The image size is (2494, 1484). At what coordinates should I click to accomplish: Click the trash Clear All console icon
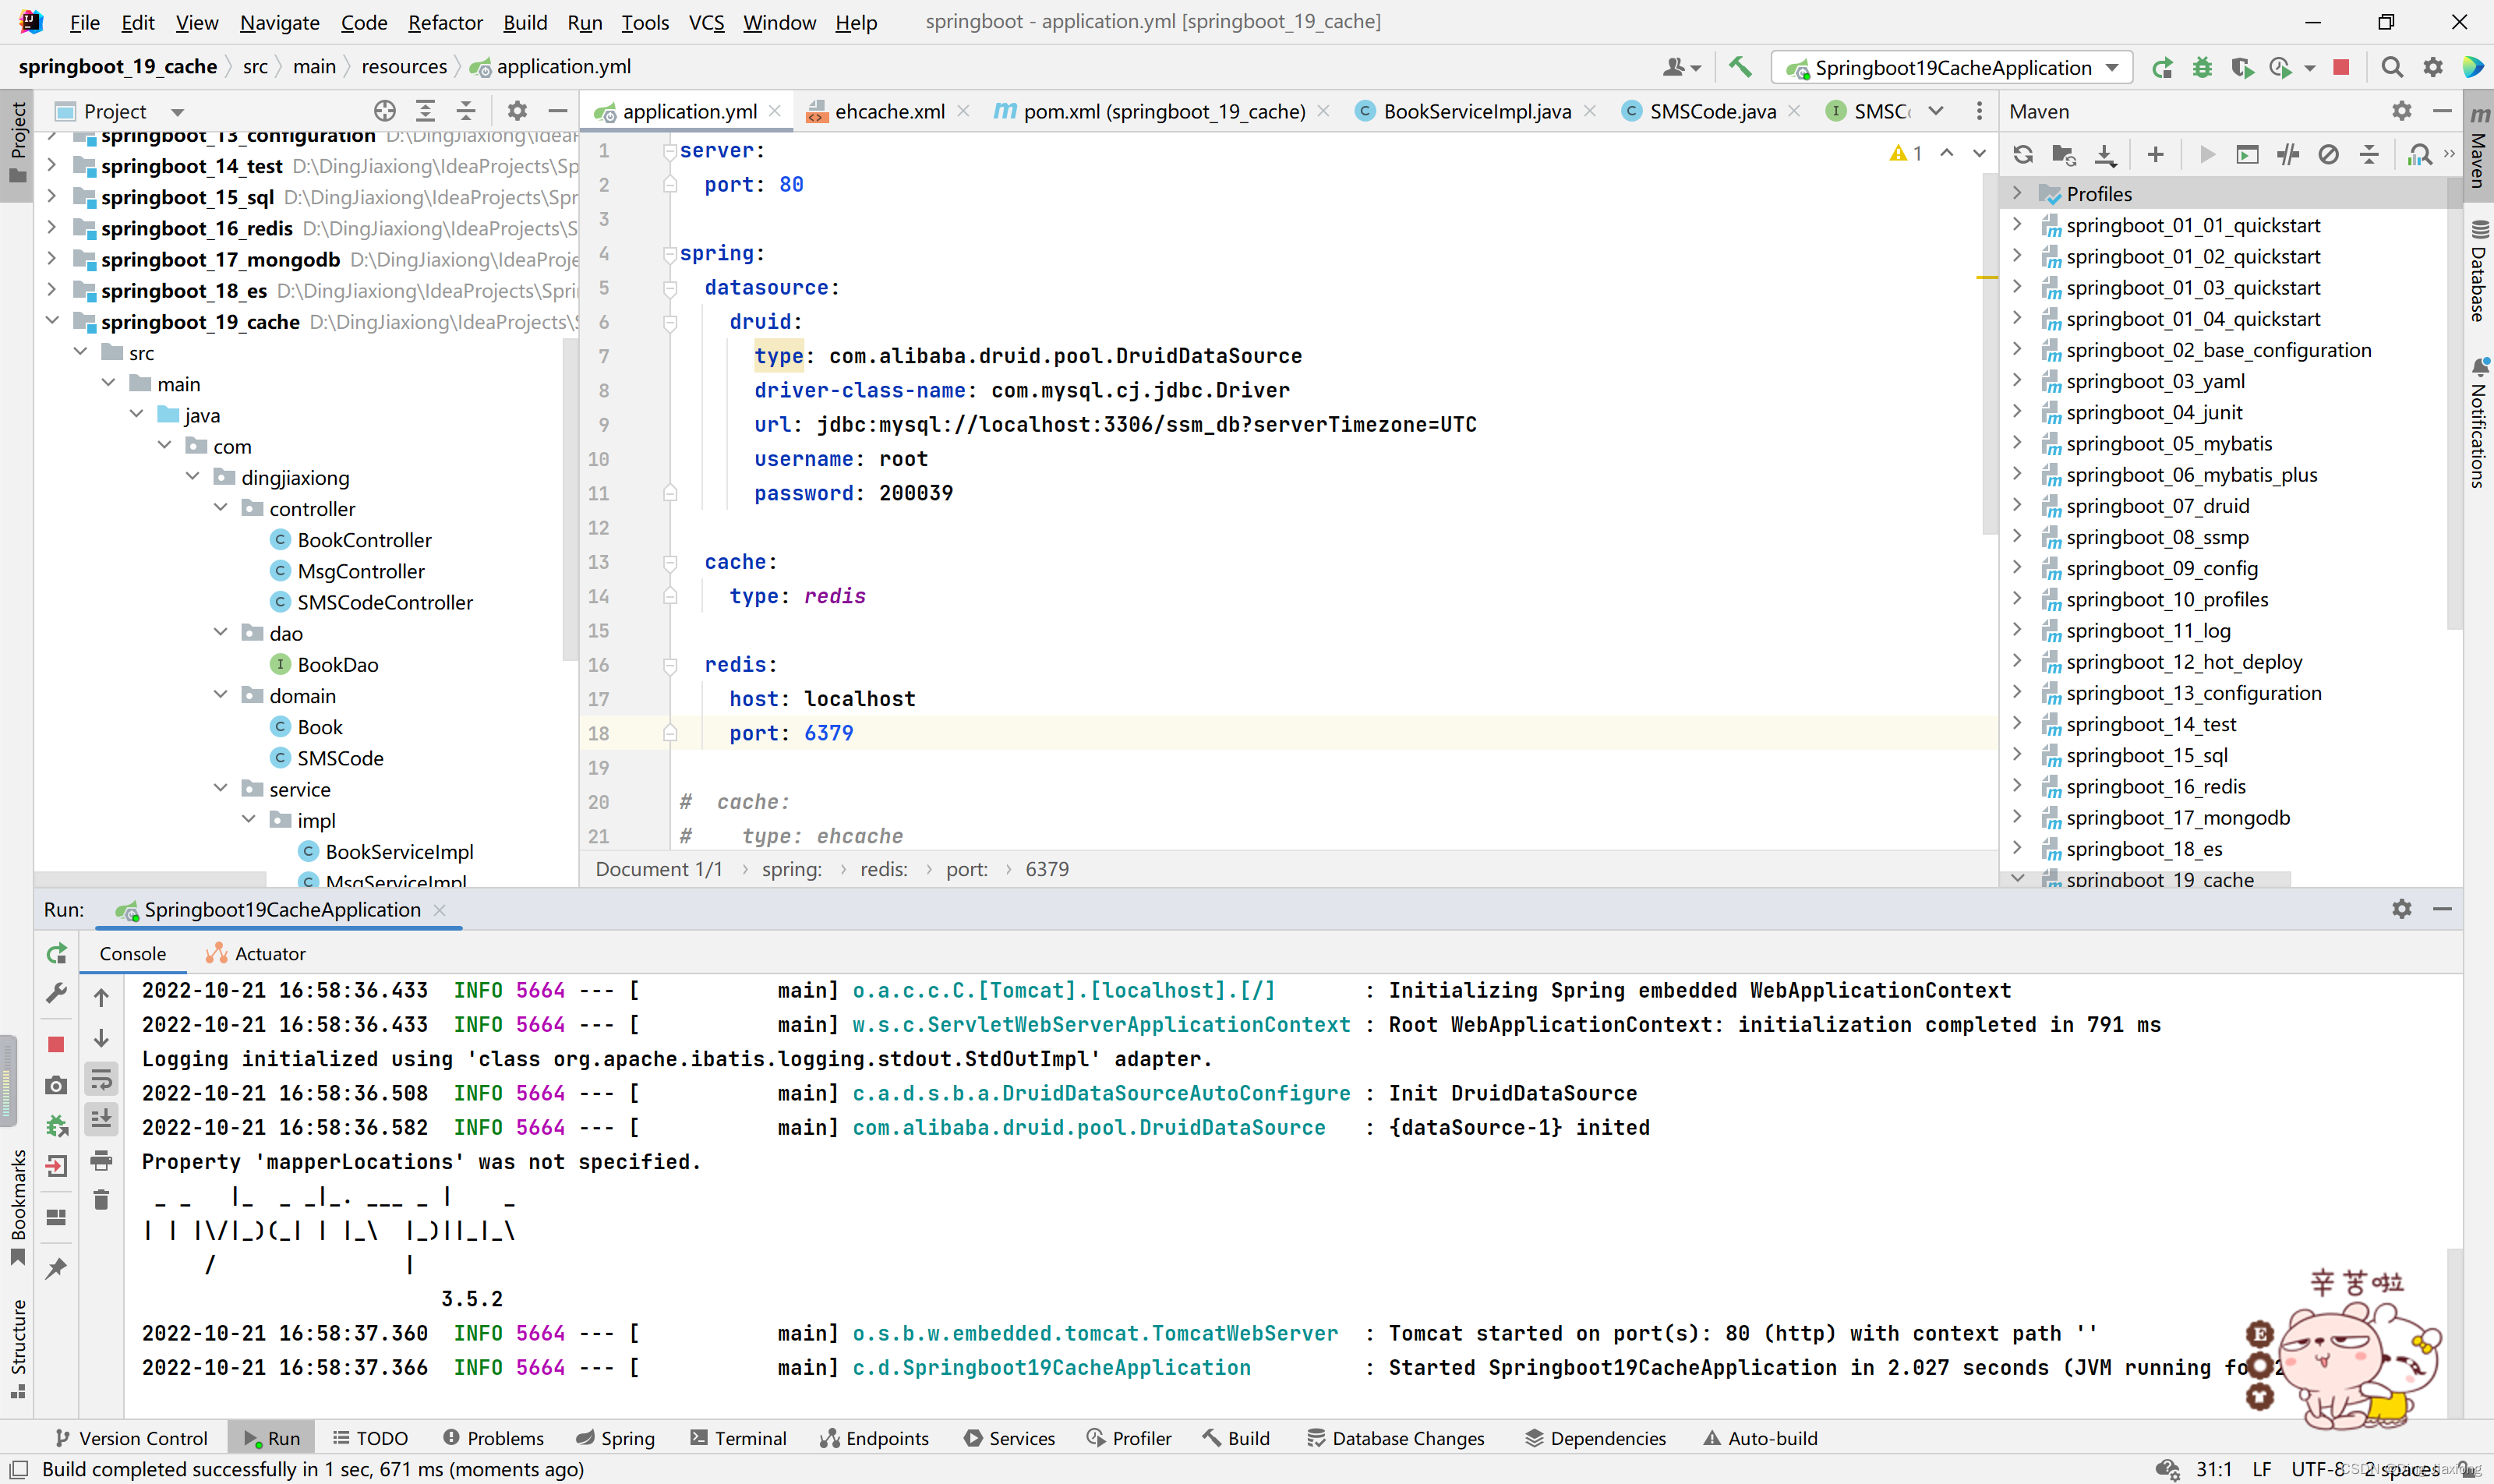101,1200
